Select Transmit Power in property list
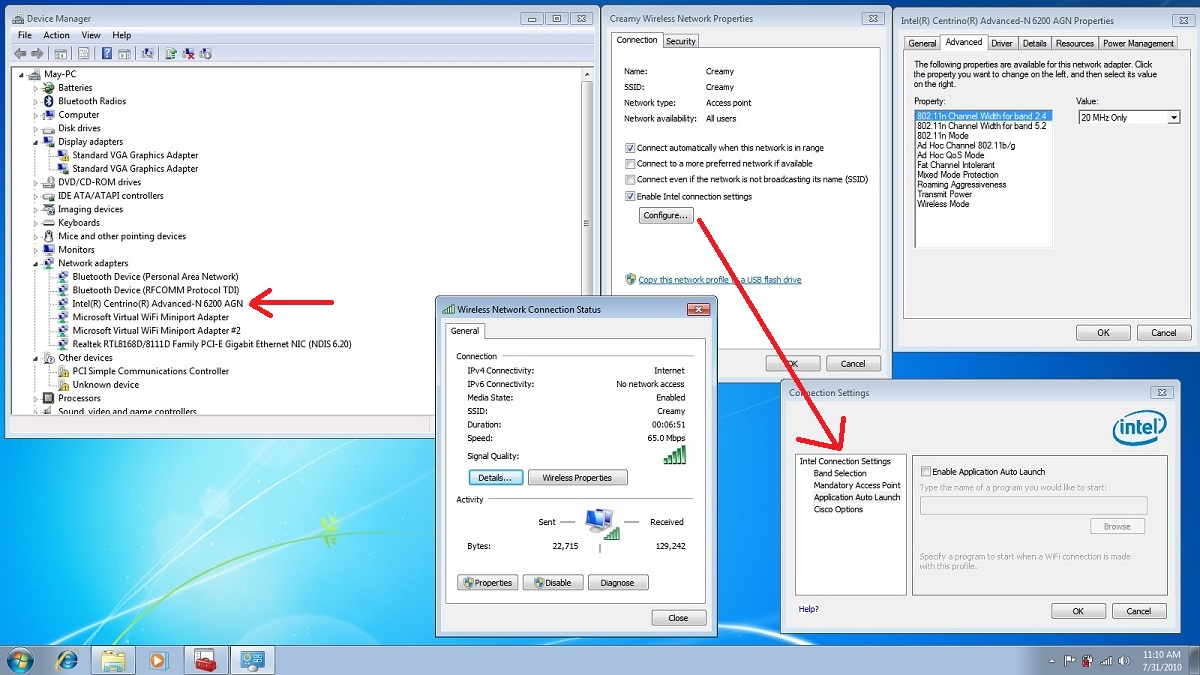This screenshot has height=675, width=1200. click(945, 194)
